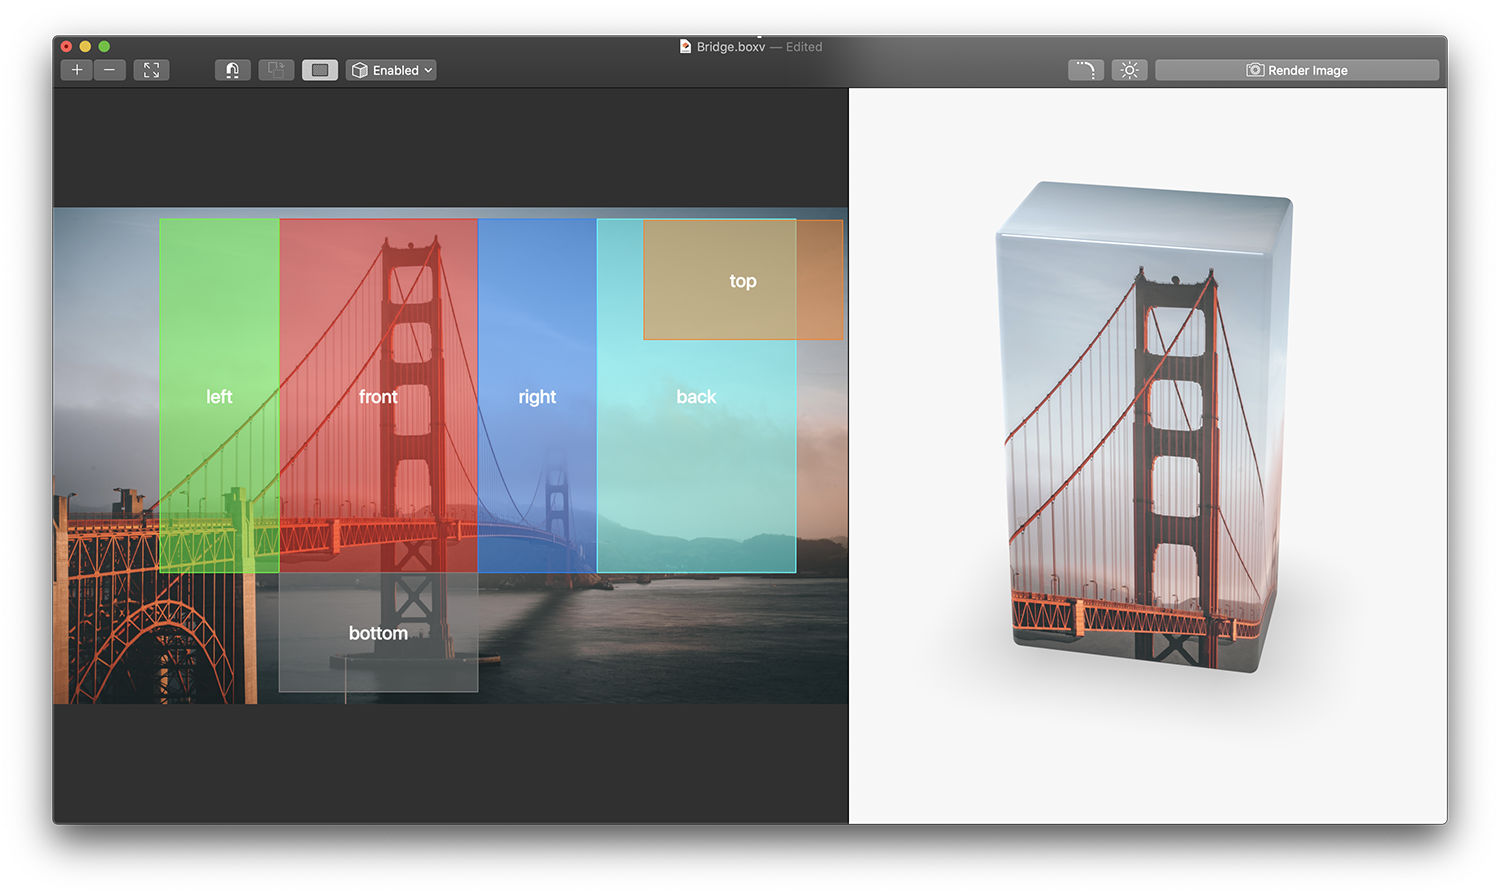Click the camera icon inside Render Image

coord(1254,70)
